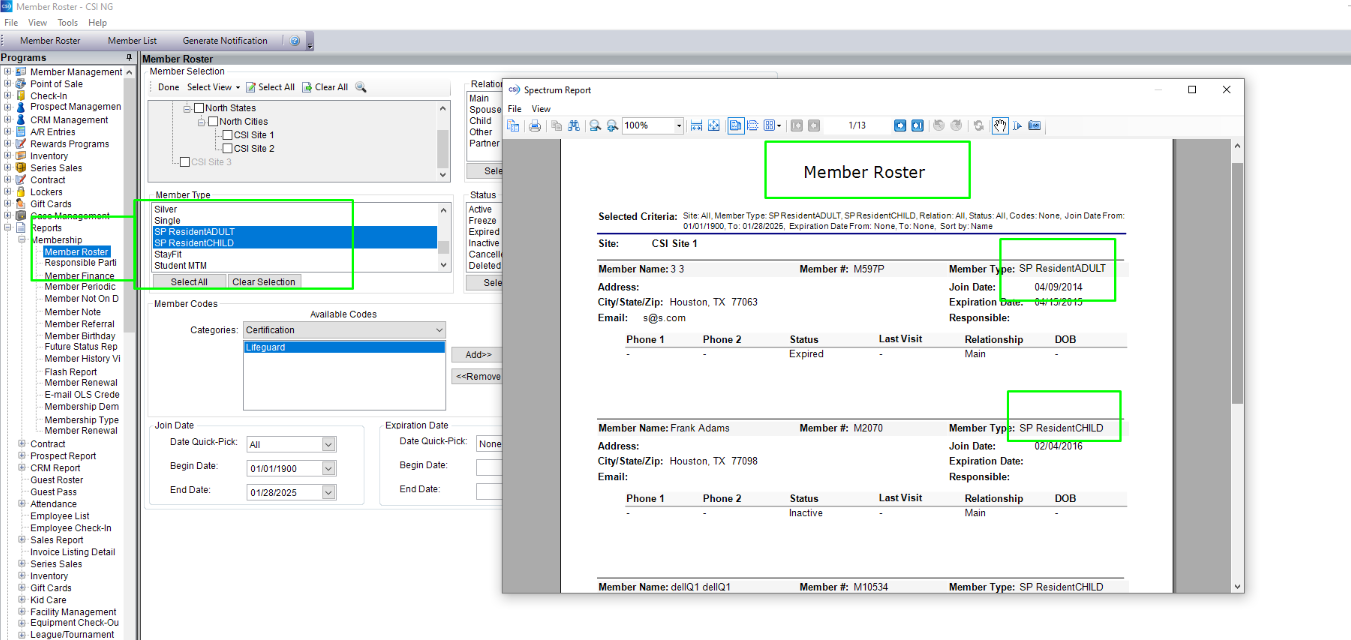The image size is (1351, 640).
Task: Click the print icon in Spectrum Report
Action: coord(535,126)
